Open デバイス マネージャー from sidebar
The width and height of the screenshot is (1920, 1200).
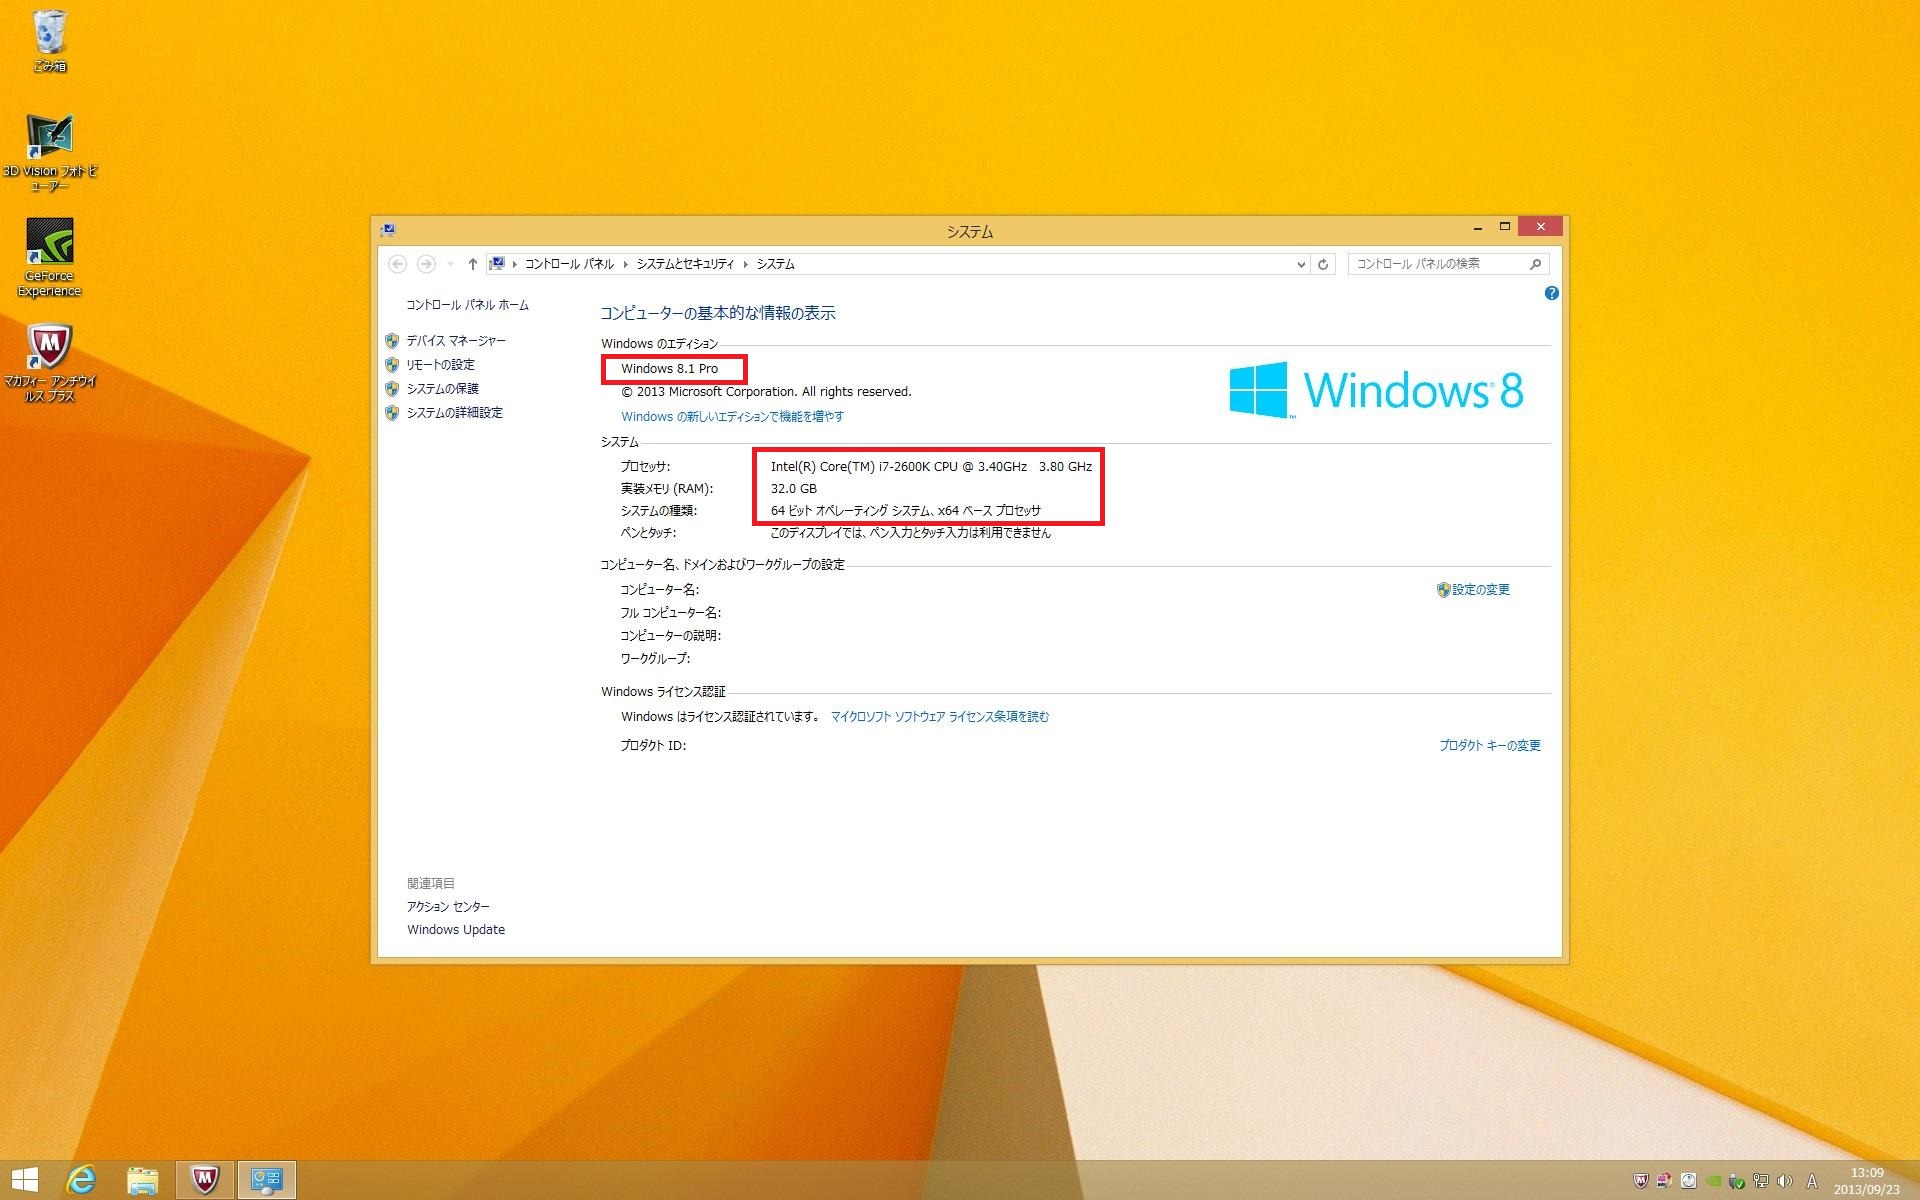[455, 341]
